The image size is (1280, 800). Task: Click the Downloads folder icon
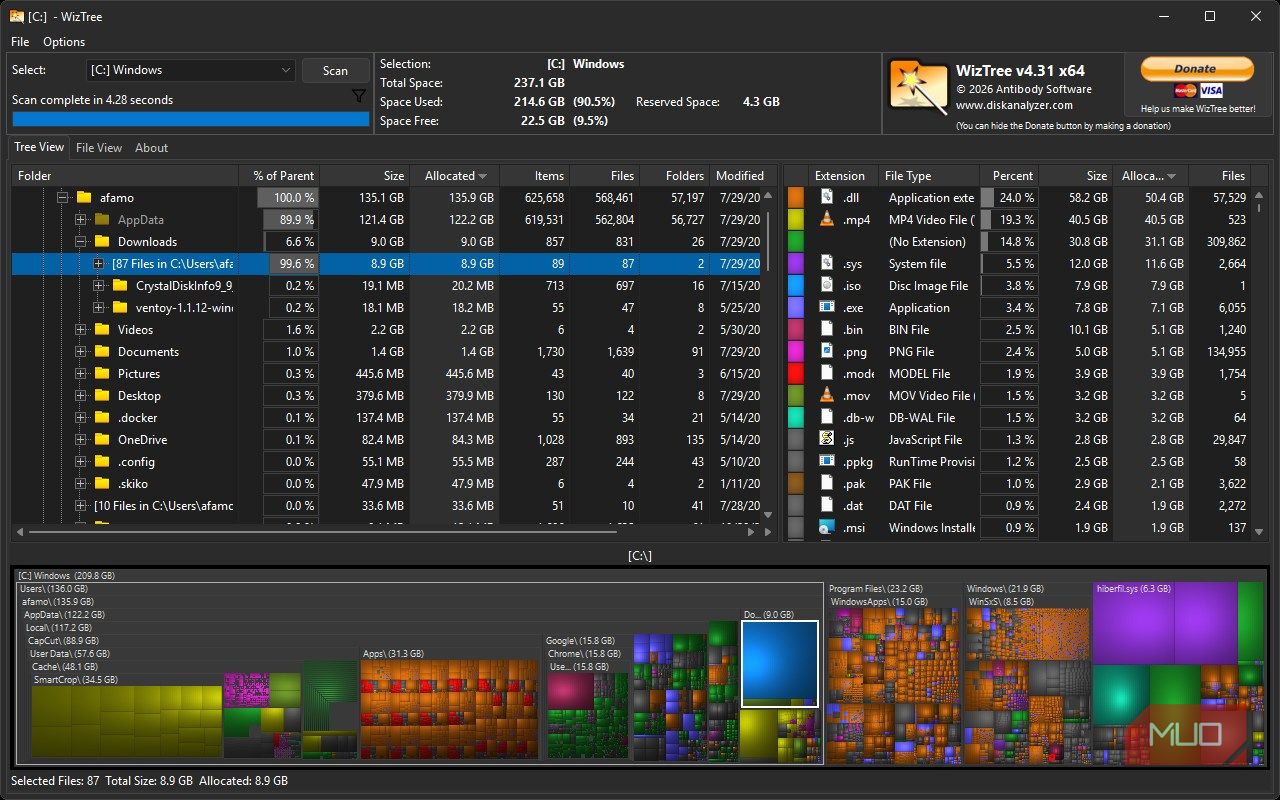pos(102,242)
